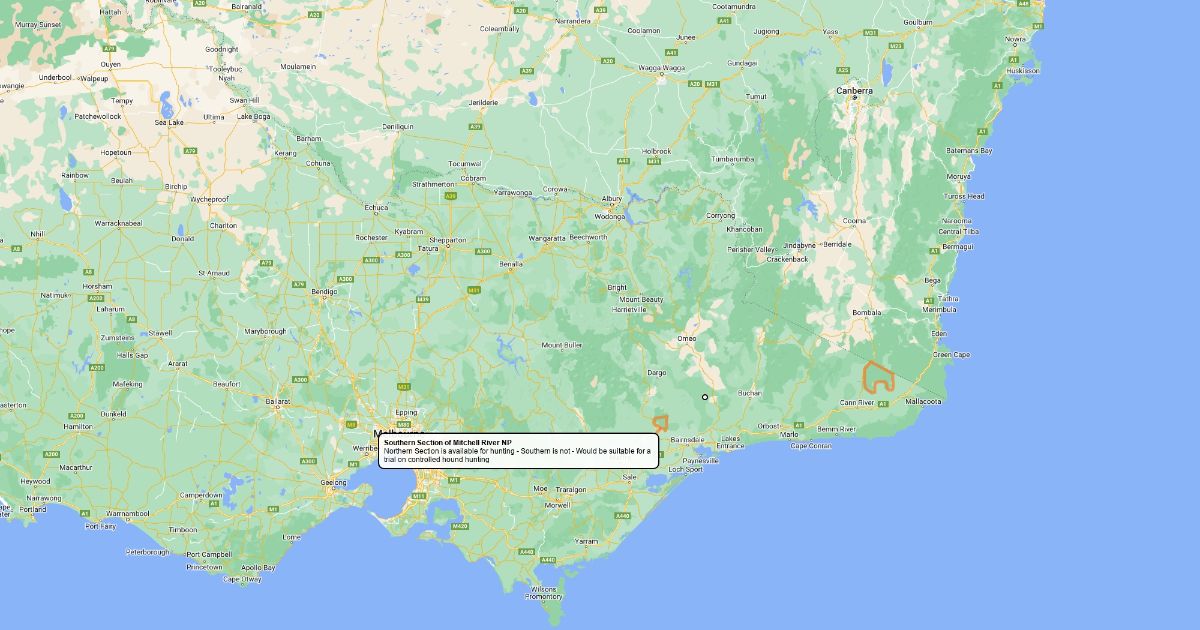This screenshot has height=630, width=1200.
Task: Click the 'Buchan' town label
Action: [x=749, y=393]
